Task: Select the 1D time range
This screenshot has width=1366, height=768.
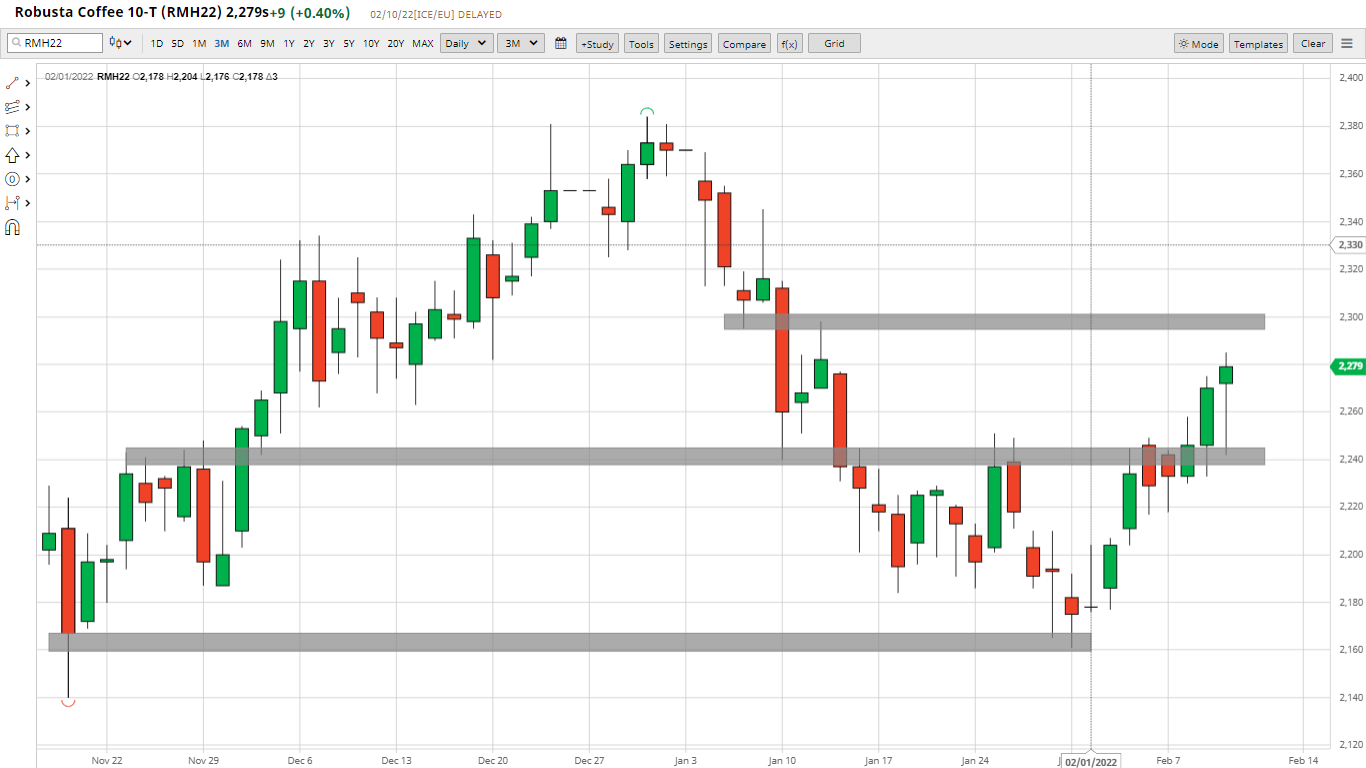Action: point(157,44)
